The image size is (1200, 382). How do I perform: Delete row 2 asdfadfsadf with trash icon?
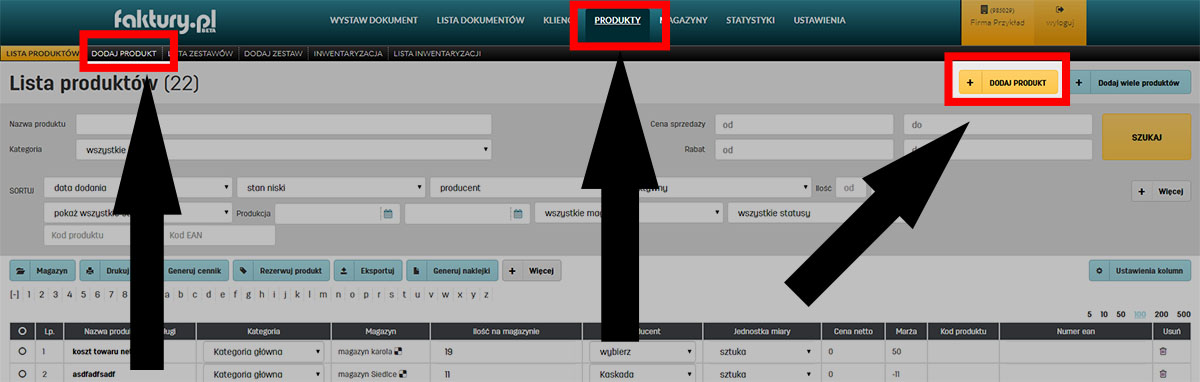1162,373
